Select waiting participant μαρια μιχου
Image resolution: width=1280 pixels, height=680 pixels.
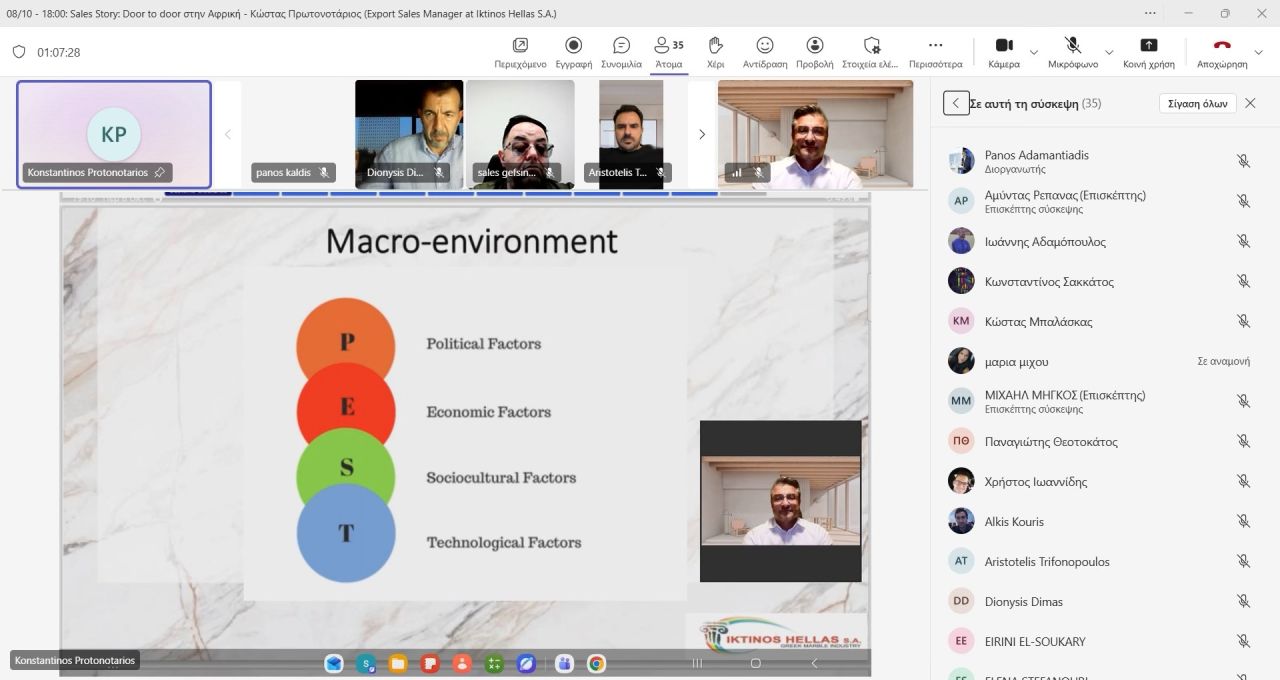click(x=1100, y=361)
